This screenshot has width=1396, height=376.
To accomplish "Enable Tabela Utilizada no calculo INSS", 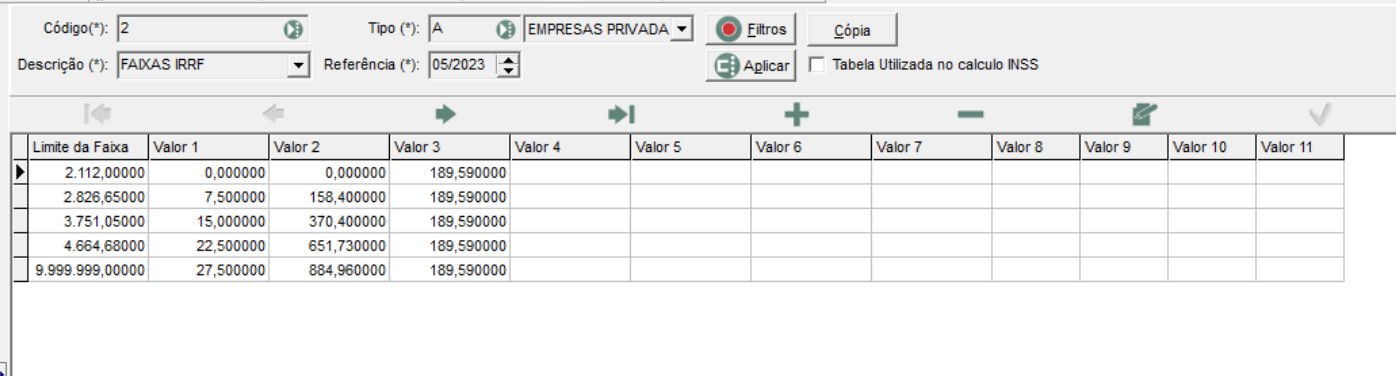I will pyautogui.click(x=817, y=65).
